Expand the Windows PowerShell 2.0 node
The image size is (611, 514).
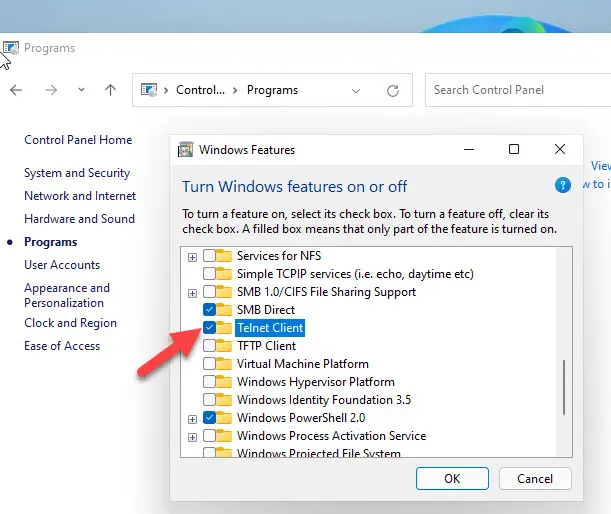(192, 419)
